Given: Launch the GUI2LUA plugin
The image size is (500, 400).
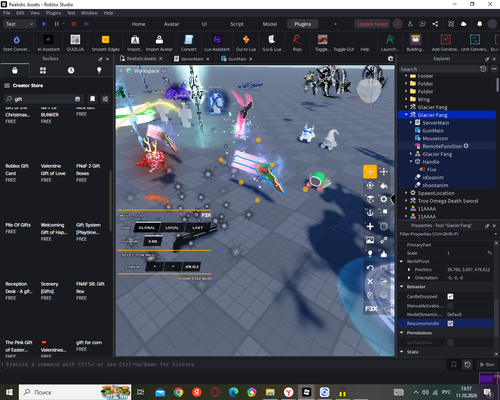Looking at the screenshot, I should (75, 40).
